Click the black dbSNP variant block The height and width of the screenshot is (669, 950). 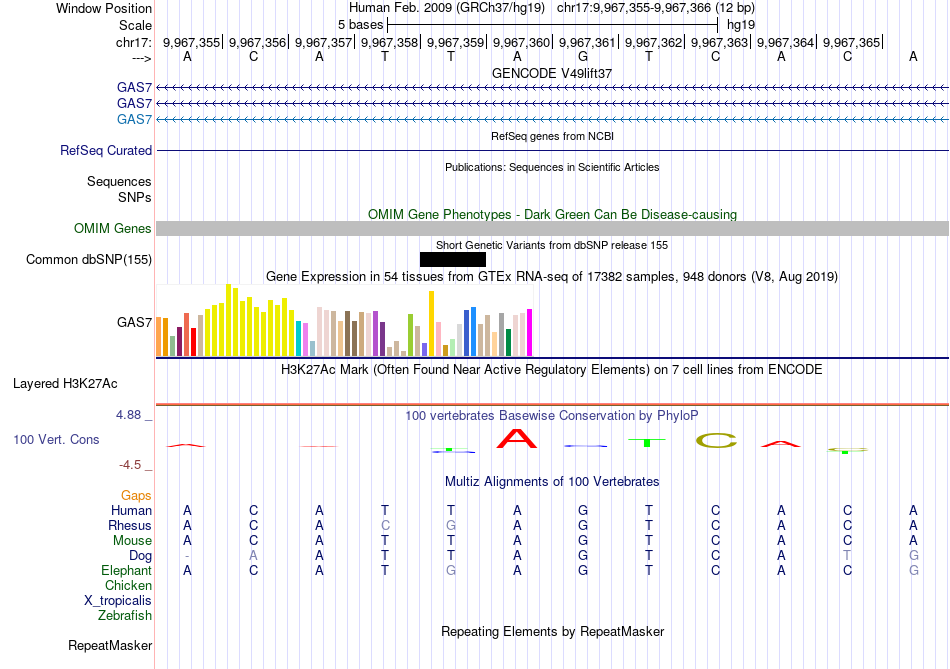pos(453,259)
